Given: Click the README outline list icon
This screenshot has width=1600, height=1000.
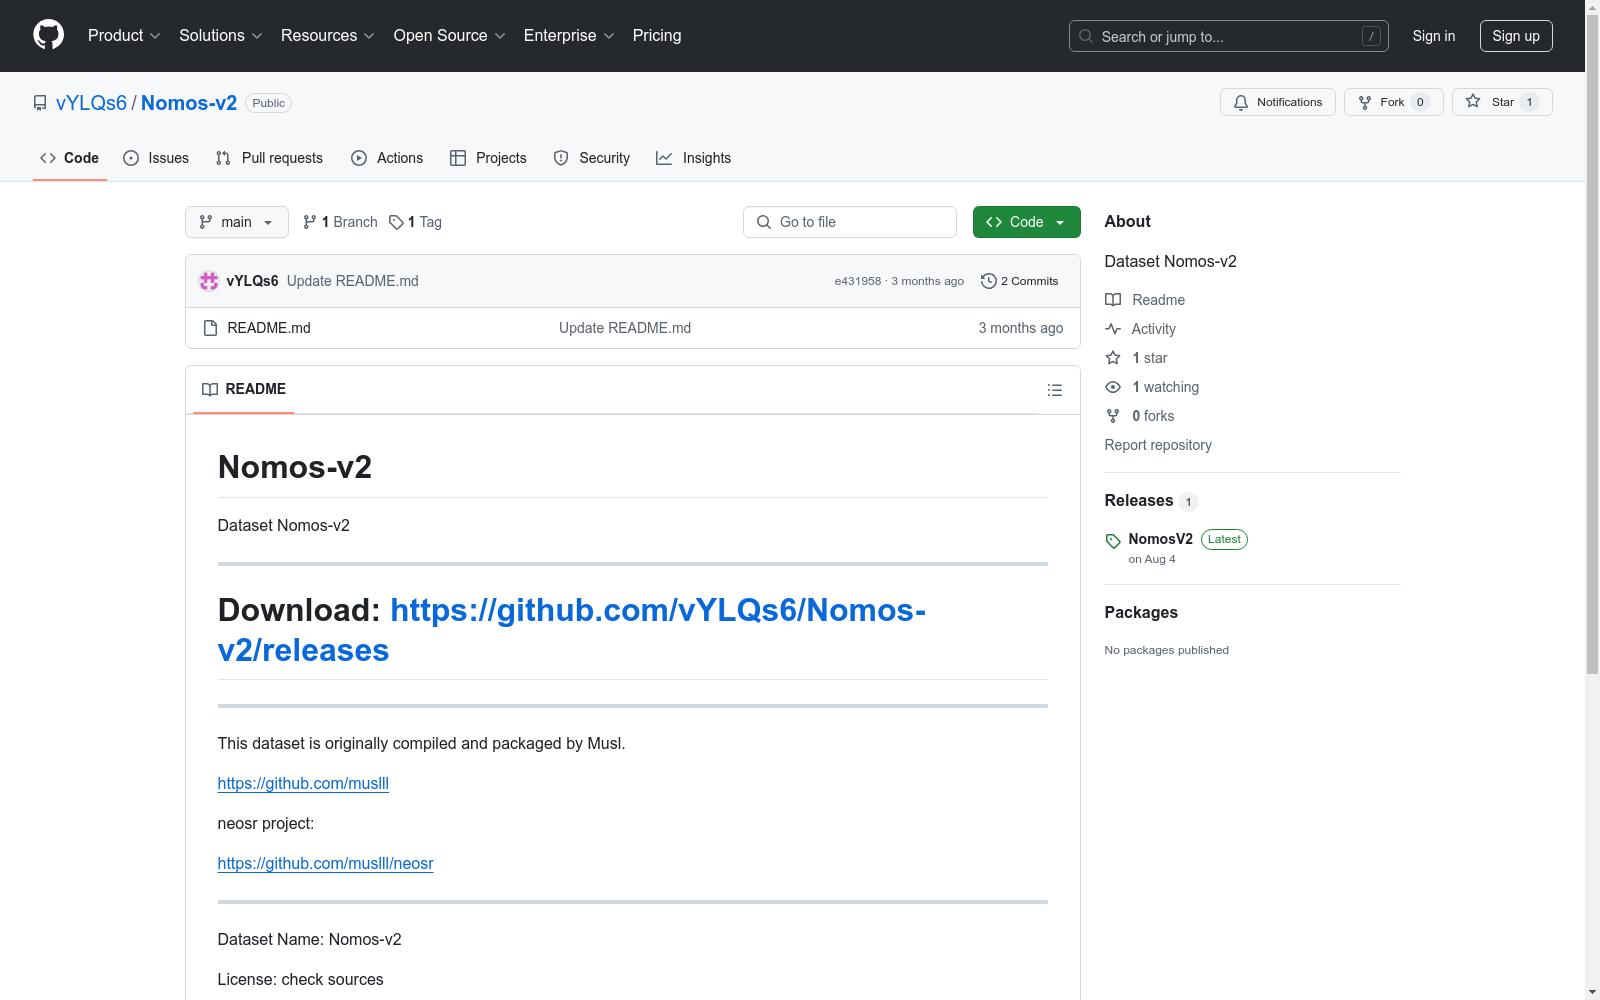Looking at the screenshot, I should pyautogui.click(x=1054, y=390).
